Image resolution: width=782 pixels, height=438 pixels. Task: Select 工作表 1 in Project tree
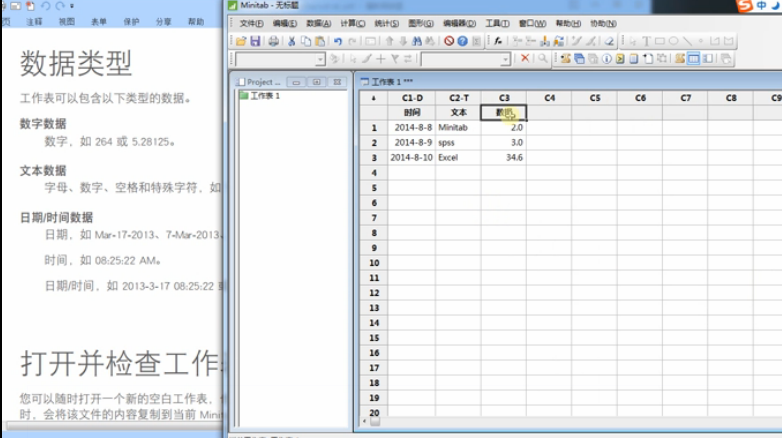point(264,96)
